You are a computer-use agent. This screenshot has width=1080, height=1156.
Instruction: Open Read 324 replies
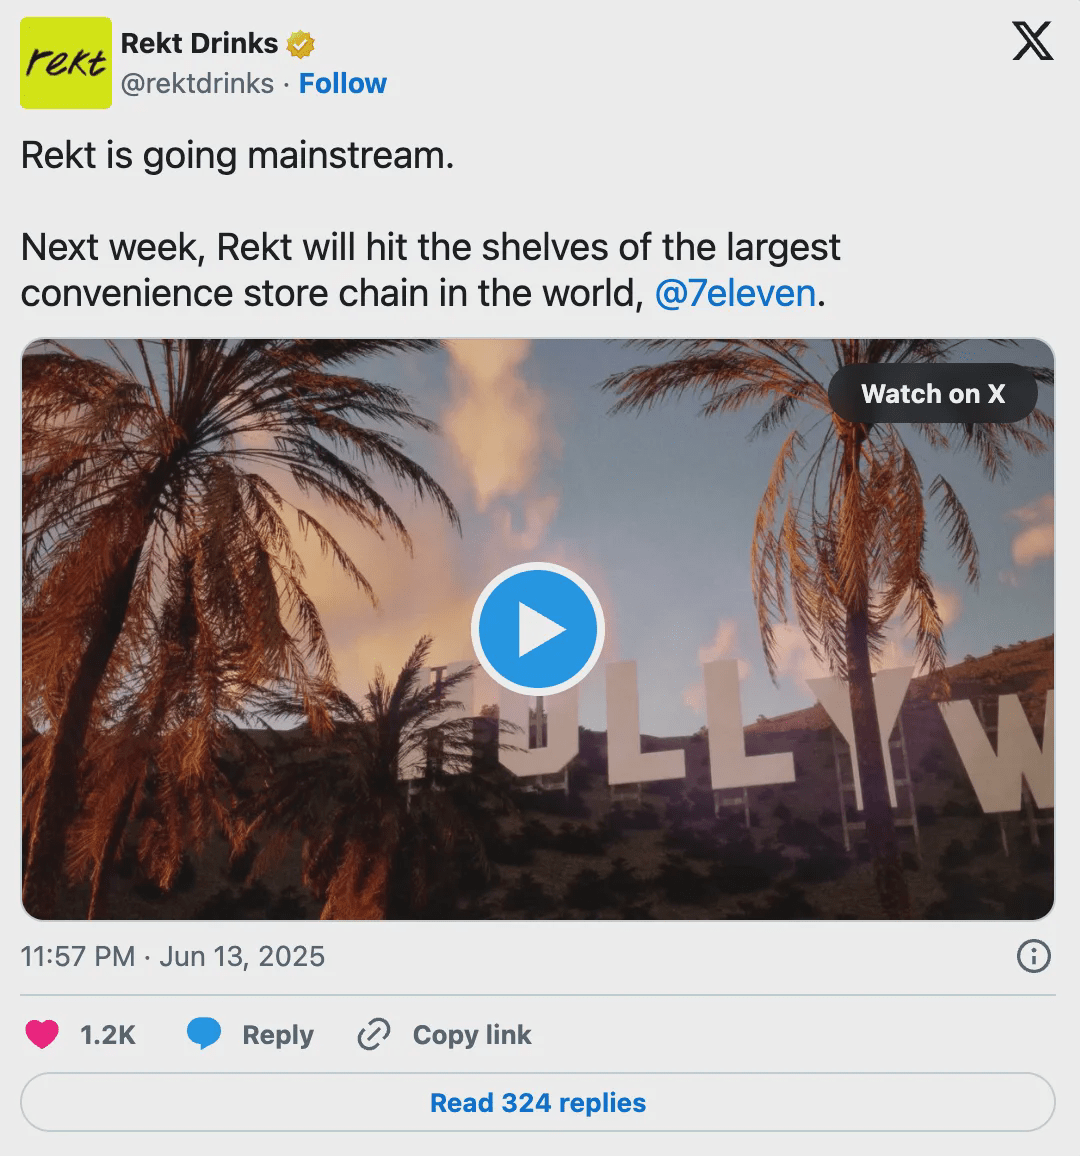pos(538,1103)
